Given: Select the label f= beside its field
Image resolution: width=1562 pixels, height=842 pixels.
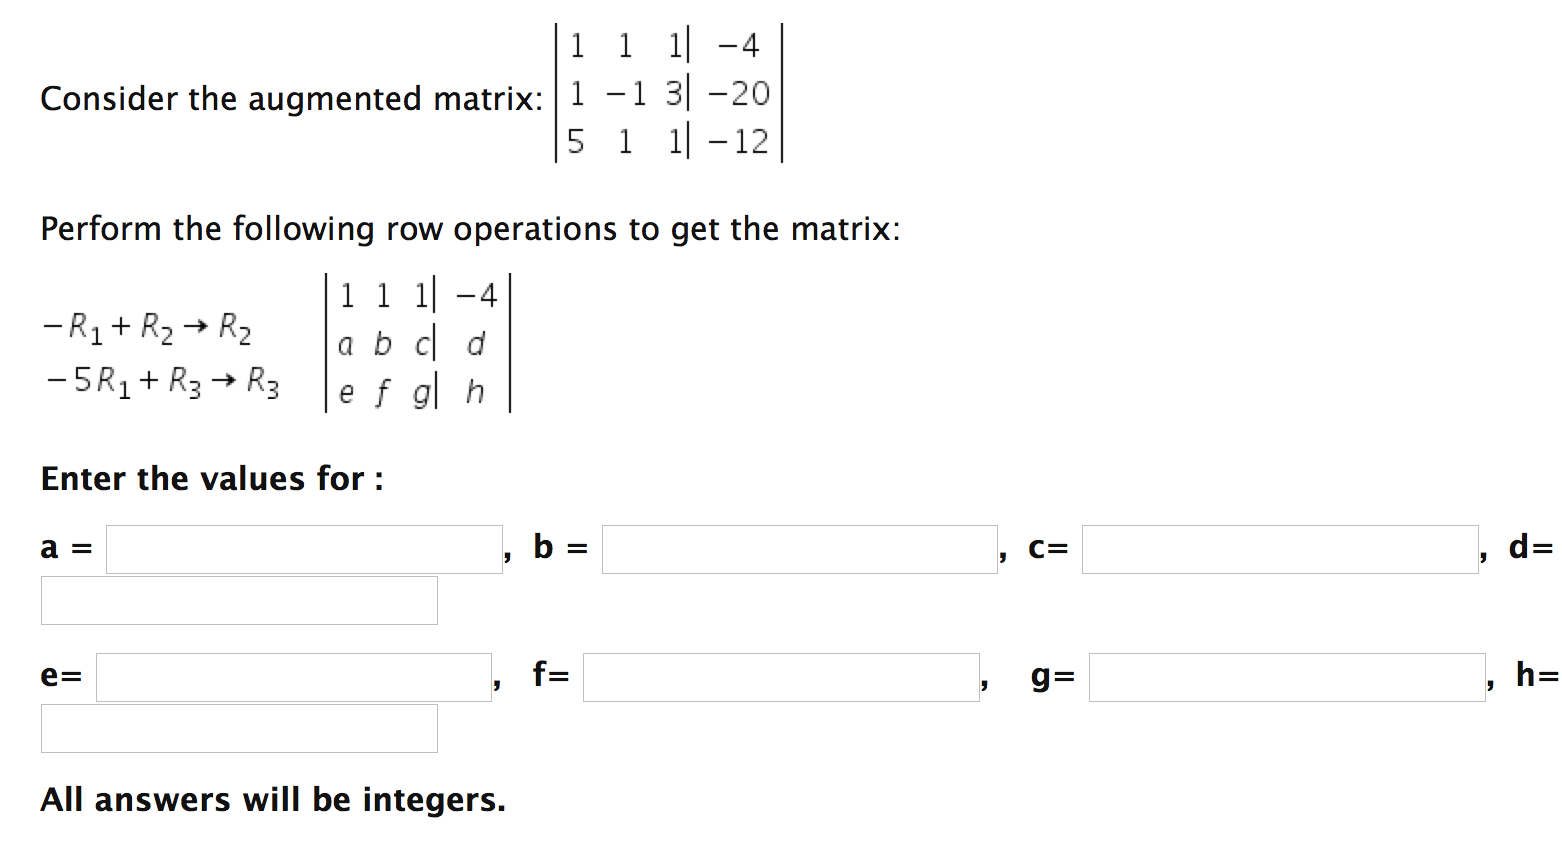Looking at the screenshot, I should tap(549, 676).
